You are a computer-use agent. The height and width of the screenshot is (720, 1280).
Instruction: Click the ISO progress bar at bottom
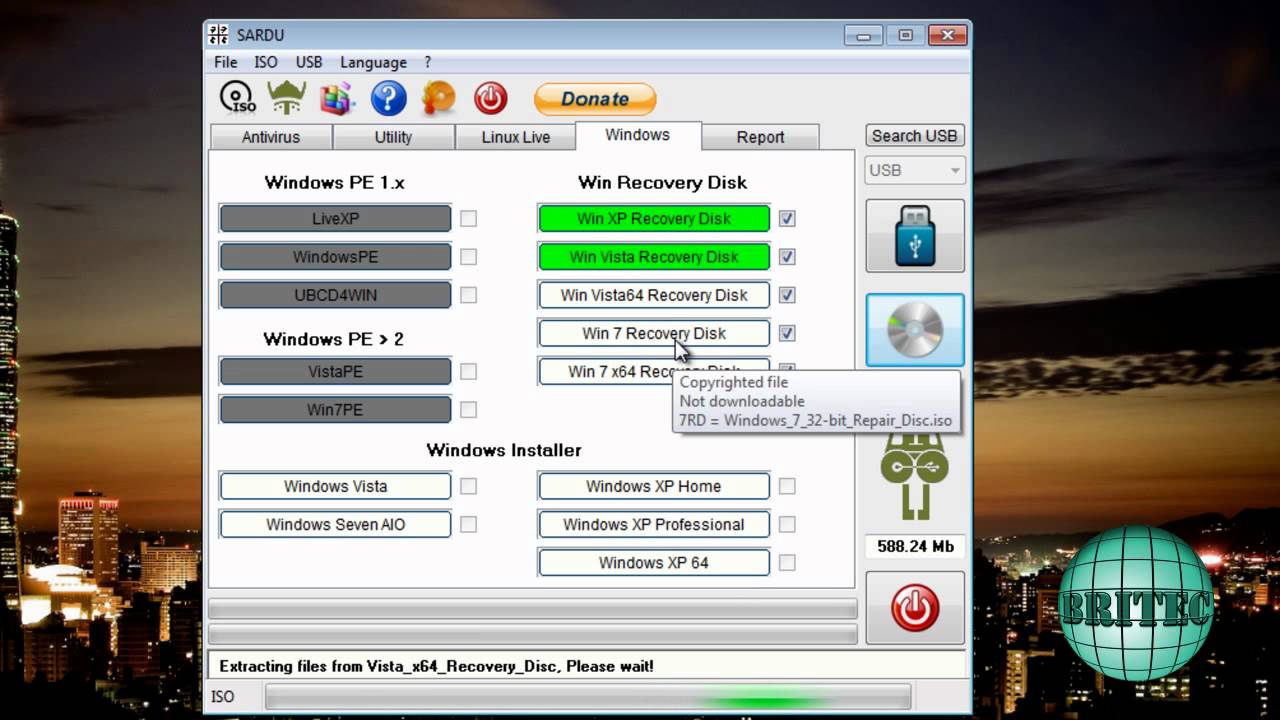tap(588, 696)
